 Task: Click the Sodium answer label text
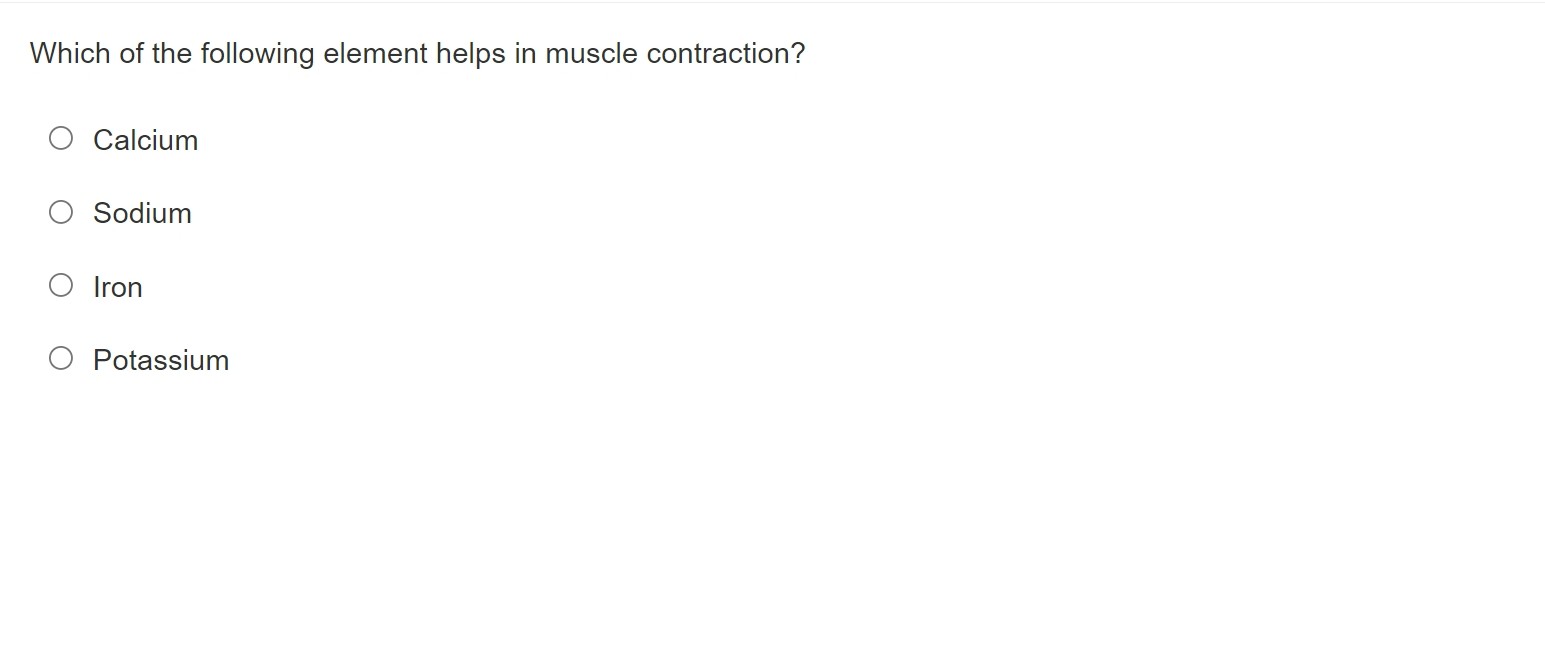pos(142,213)
